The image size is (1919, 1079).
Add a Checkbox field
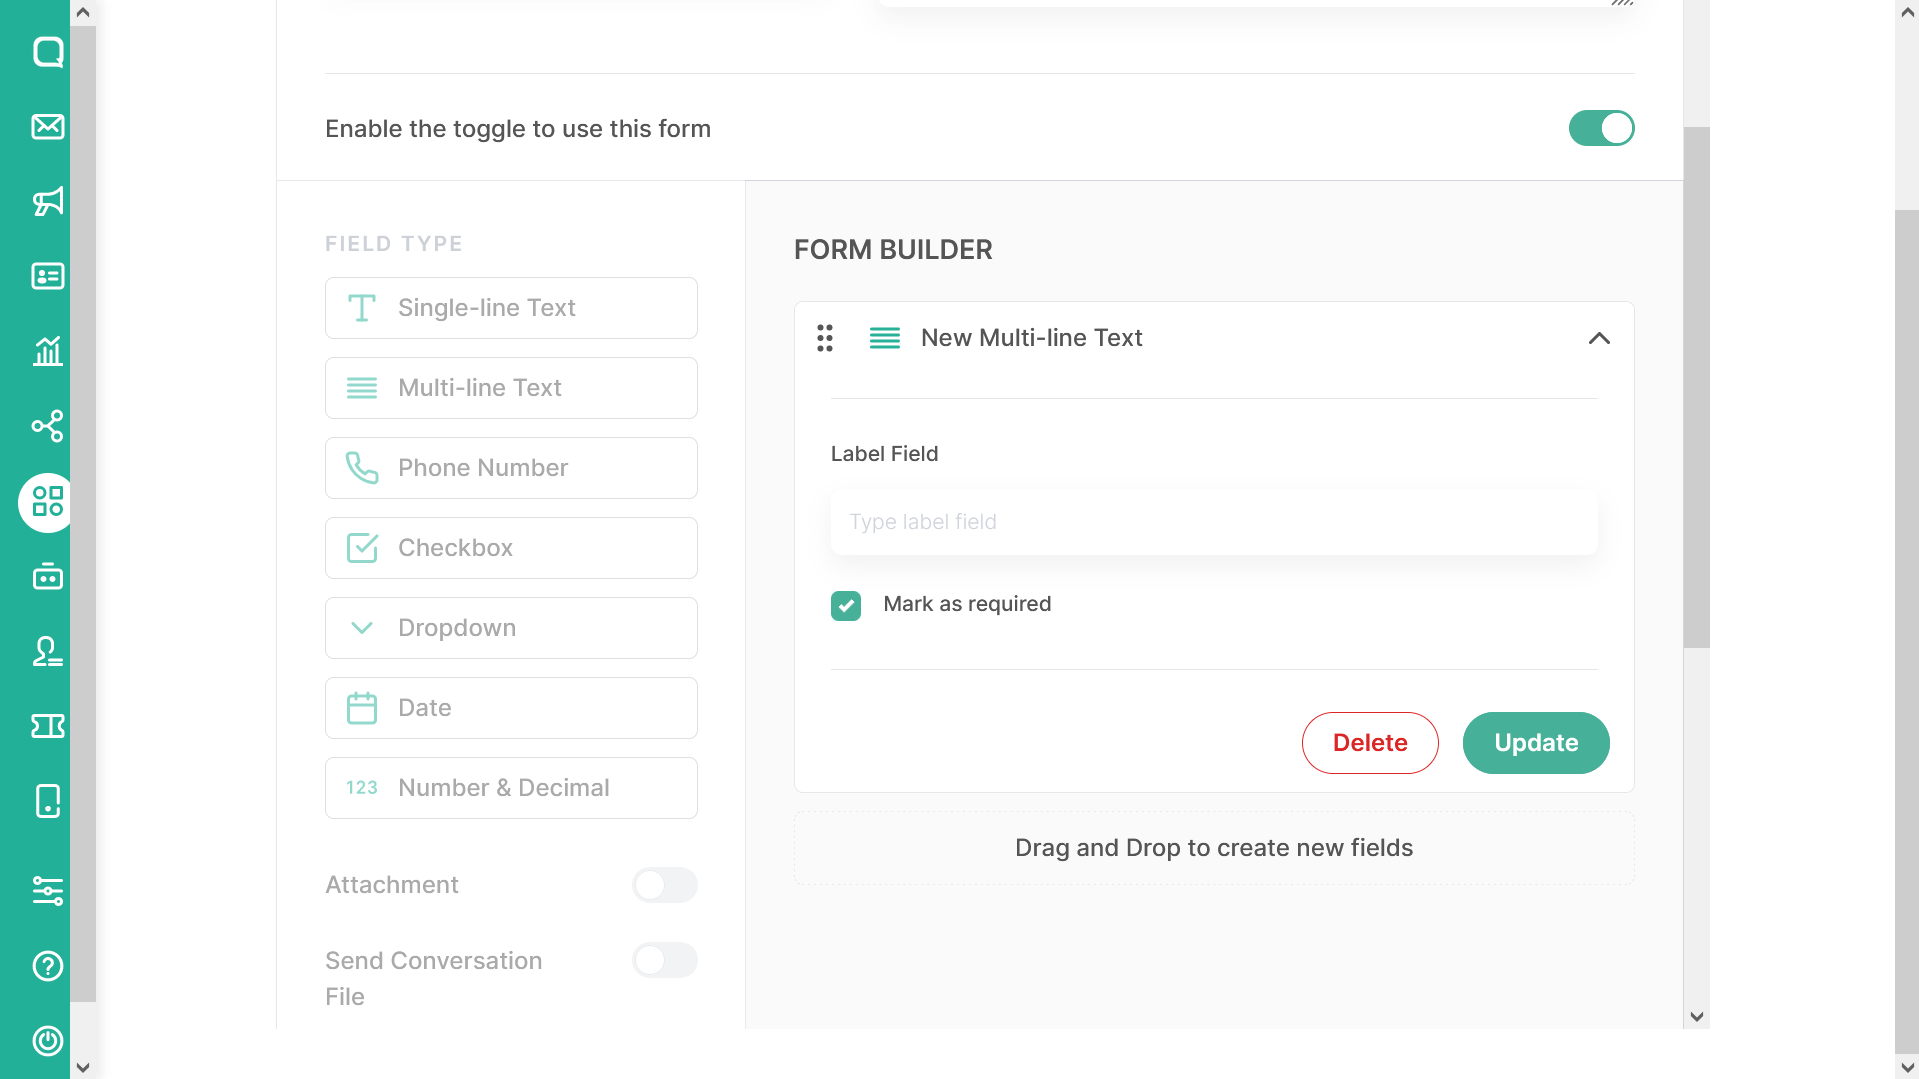point(511,548)
